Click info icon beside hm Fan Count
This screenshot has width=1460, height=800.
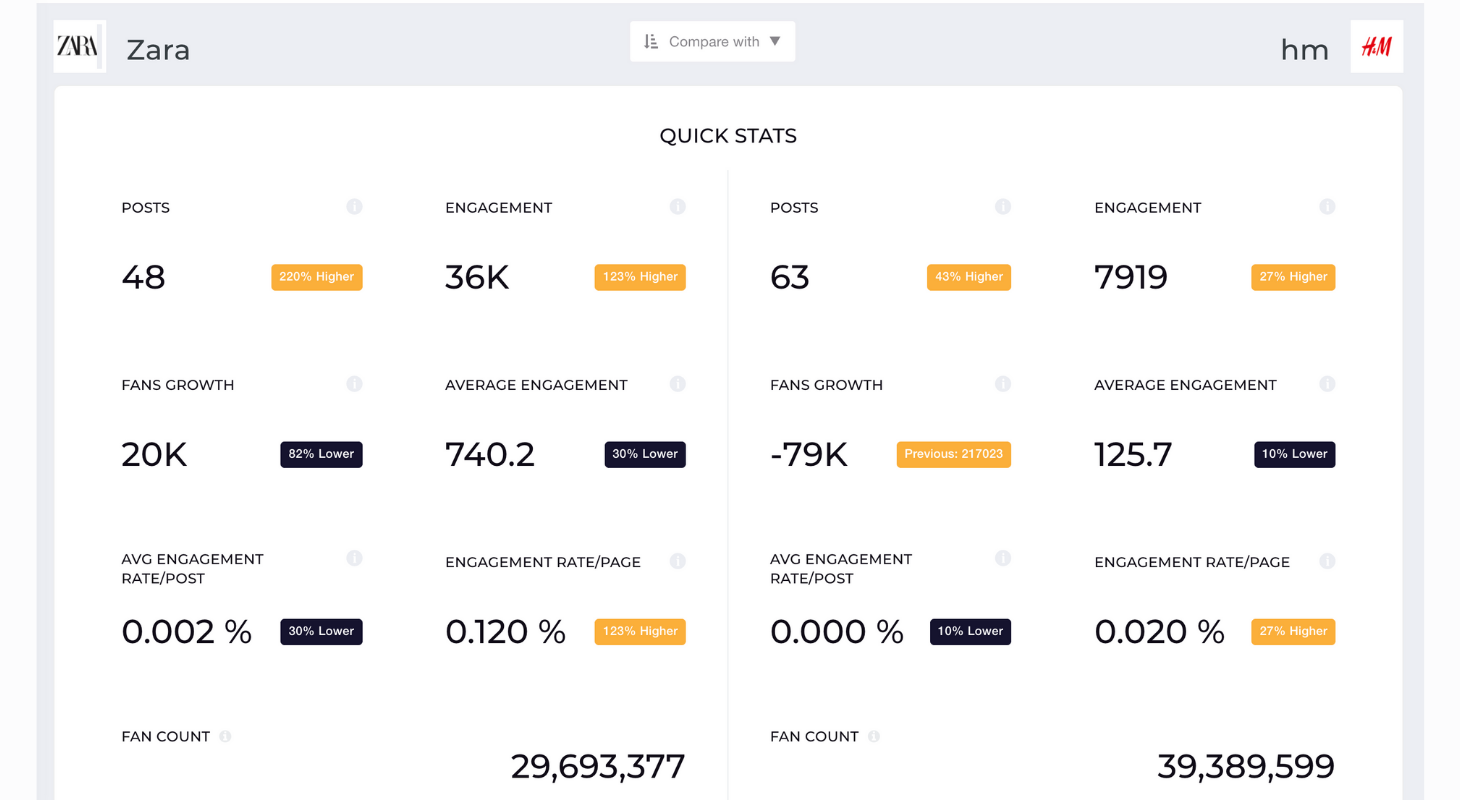[x=874, y=737]
